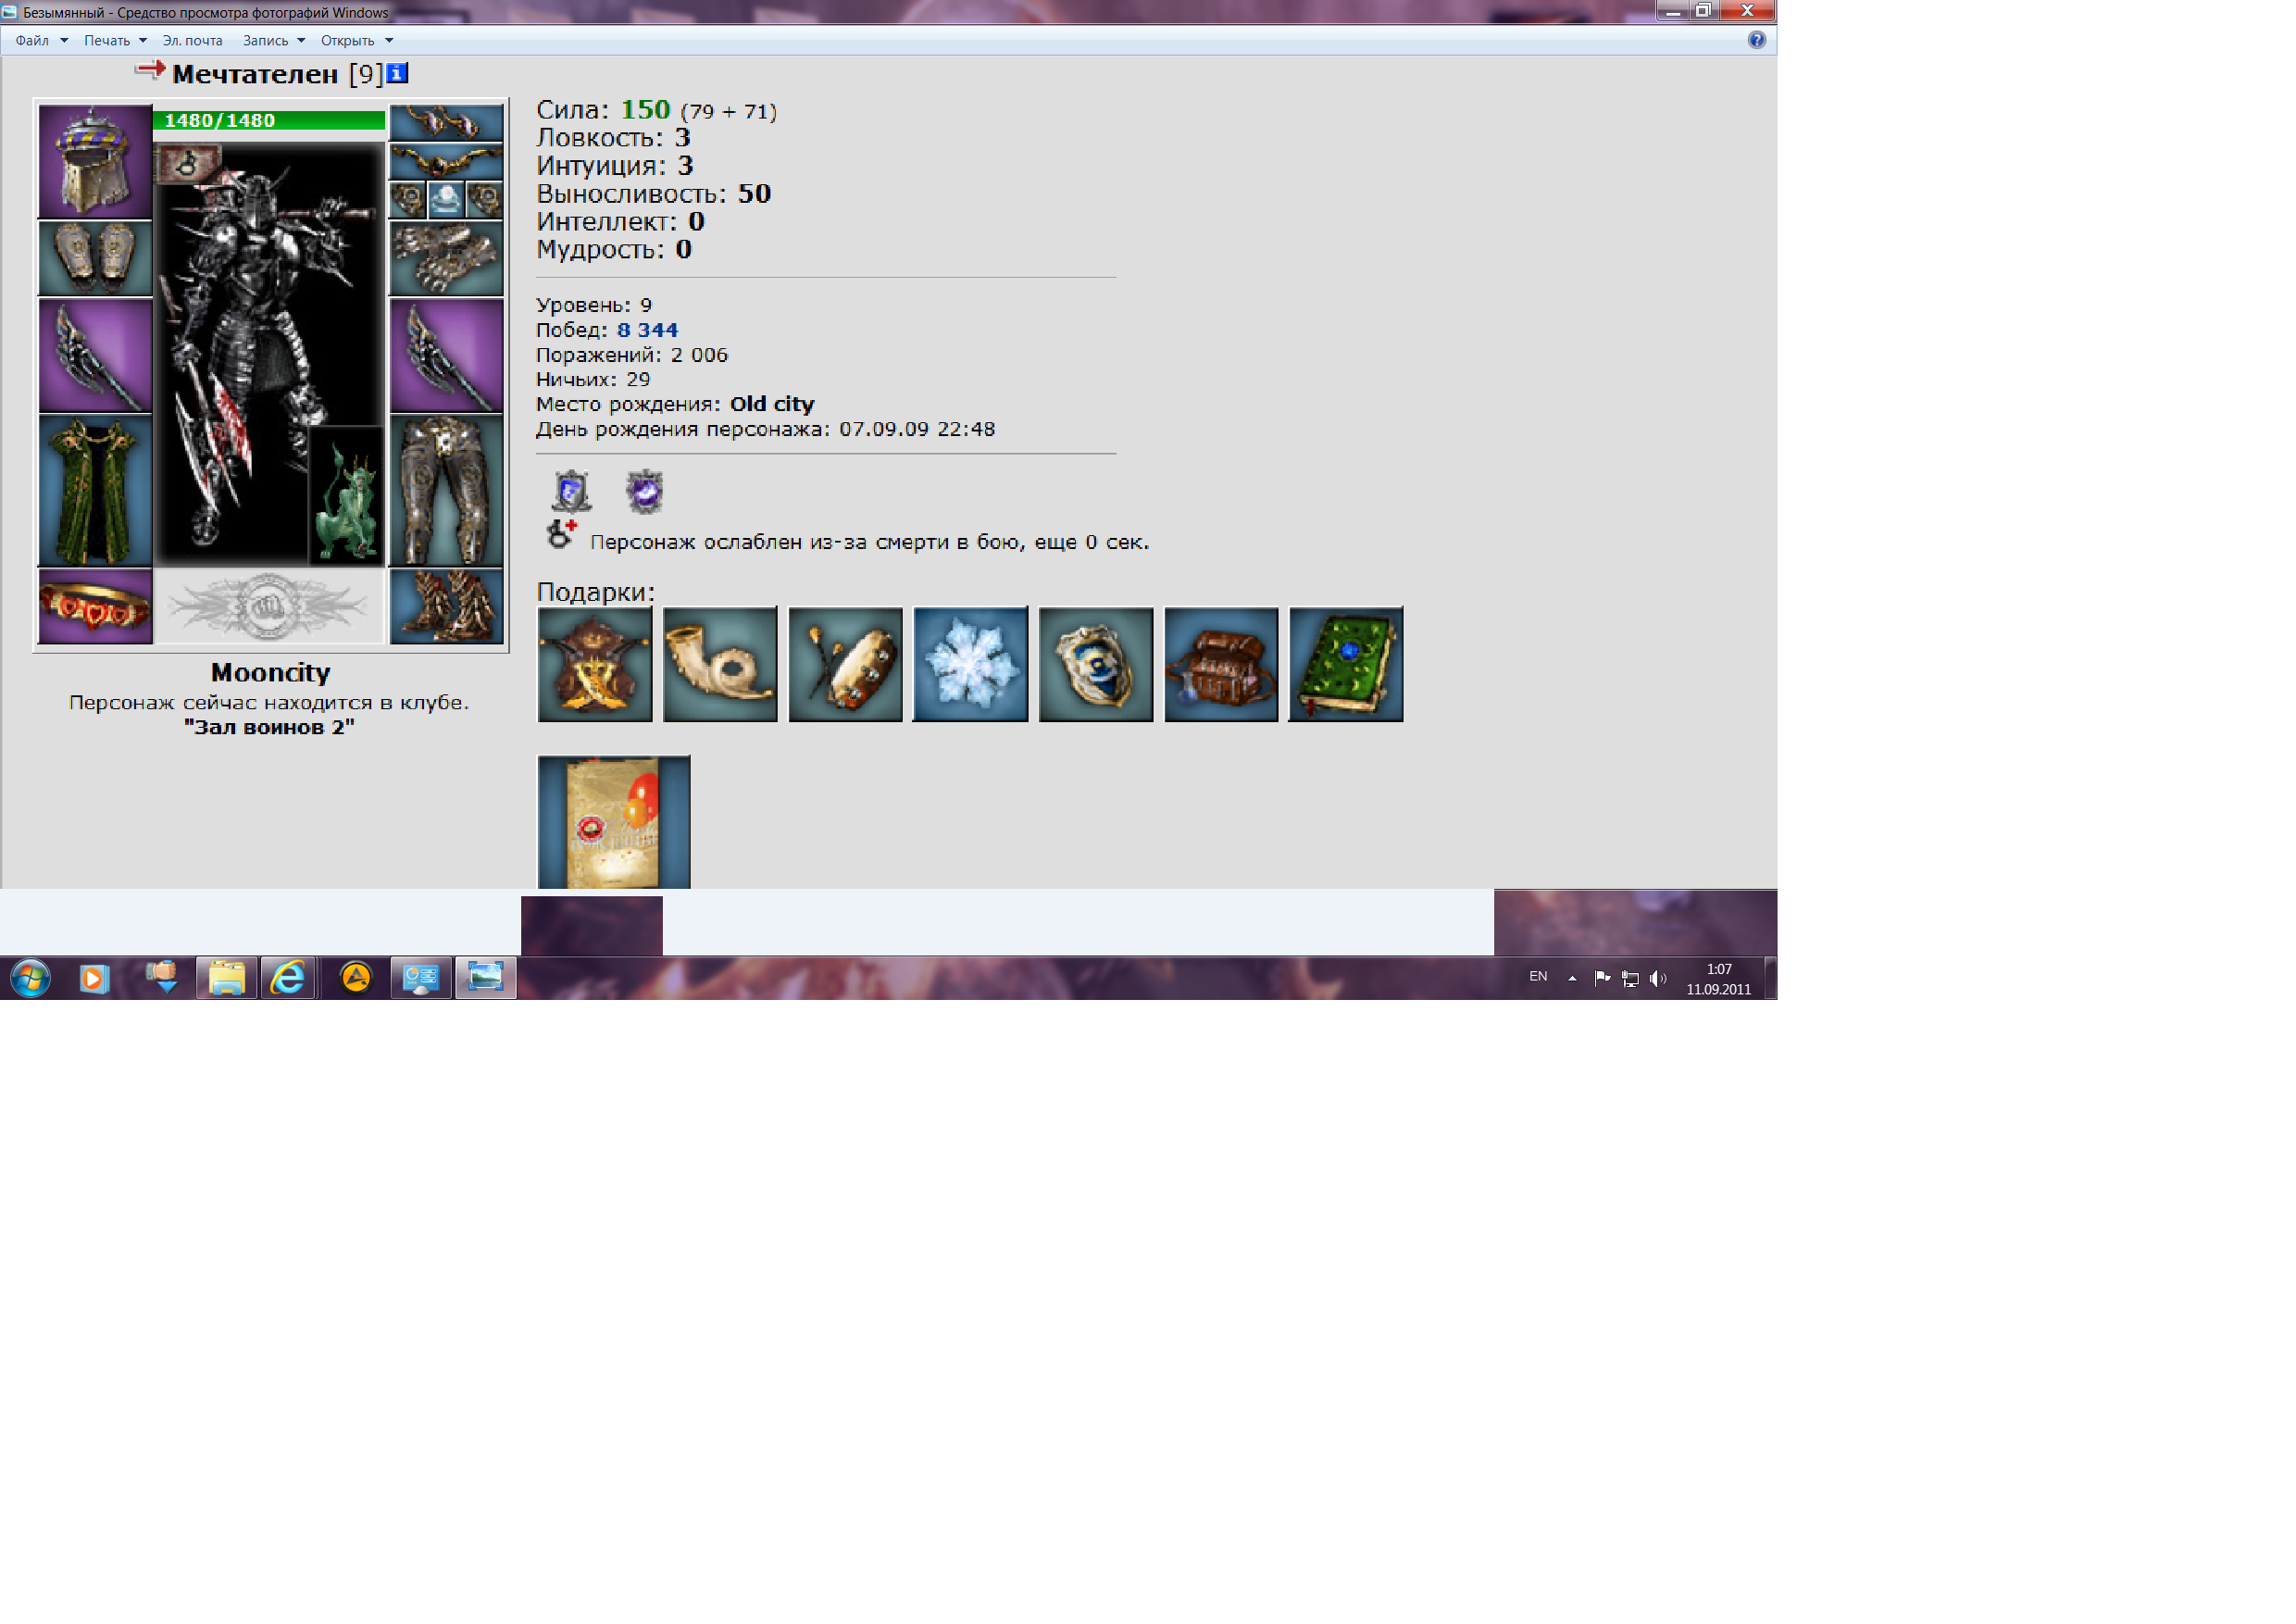Select the left-hand axe weapon slot
Screen dimensions: 2296x1624
[x=95, y=355]
